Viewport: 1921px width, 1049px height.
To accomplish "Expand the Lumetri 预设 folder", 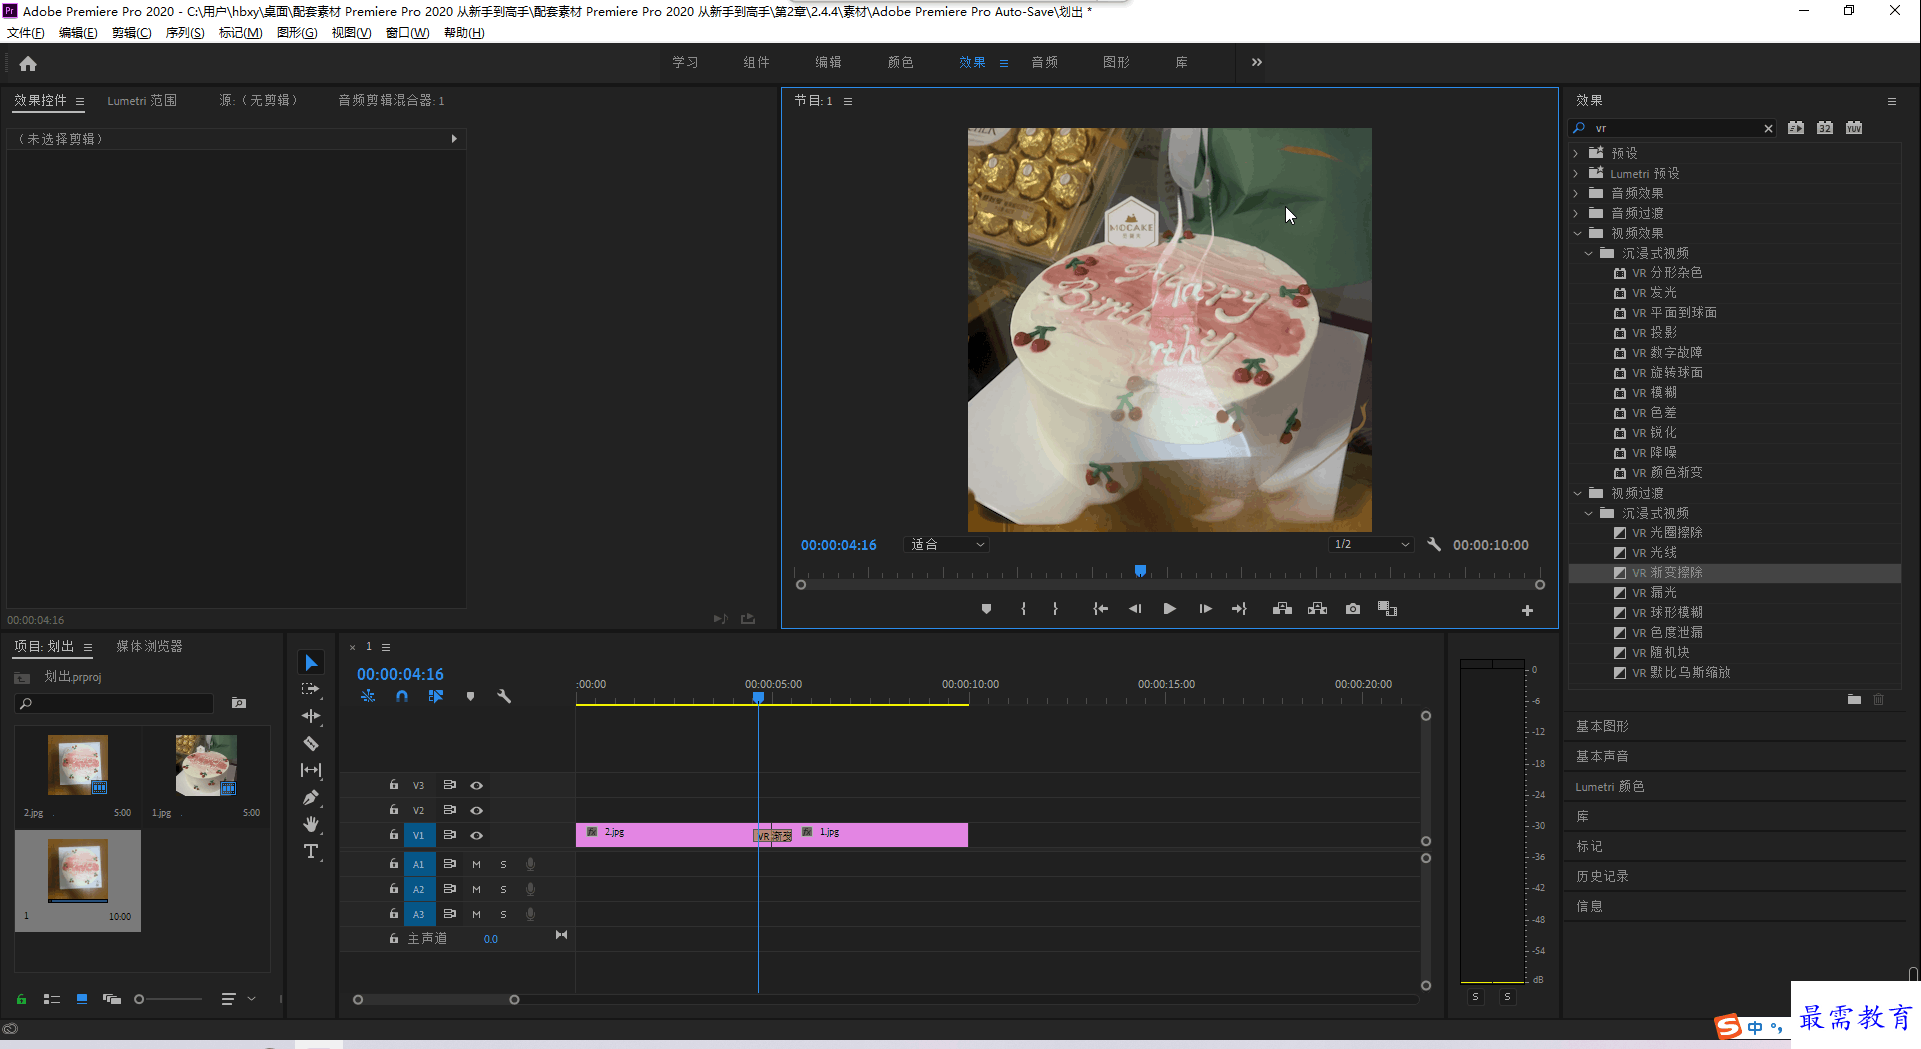I will pos(1576,173).
